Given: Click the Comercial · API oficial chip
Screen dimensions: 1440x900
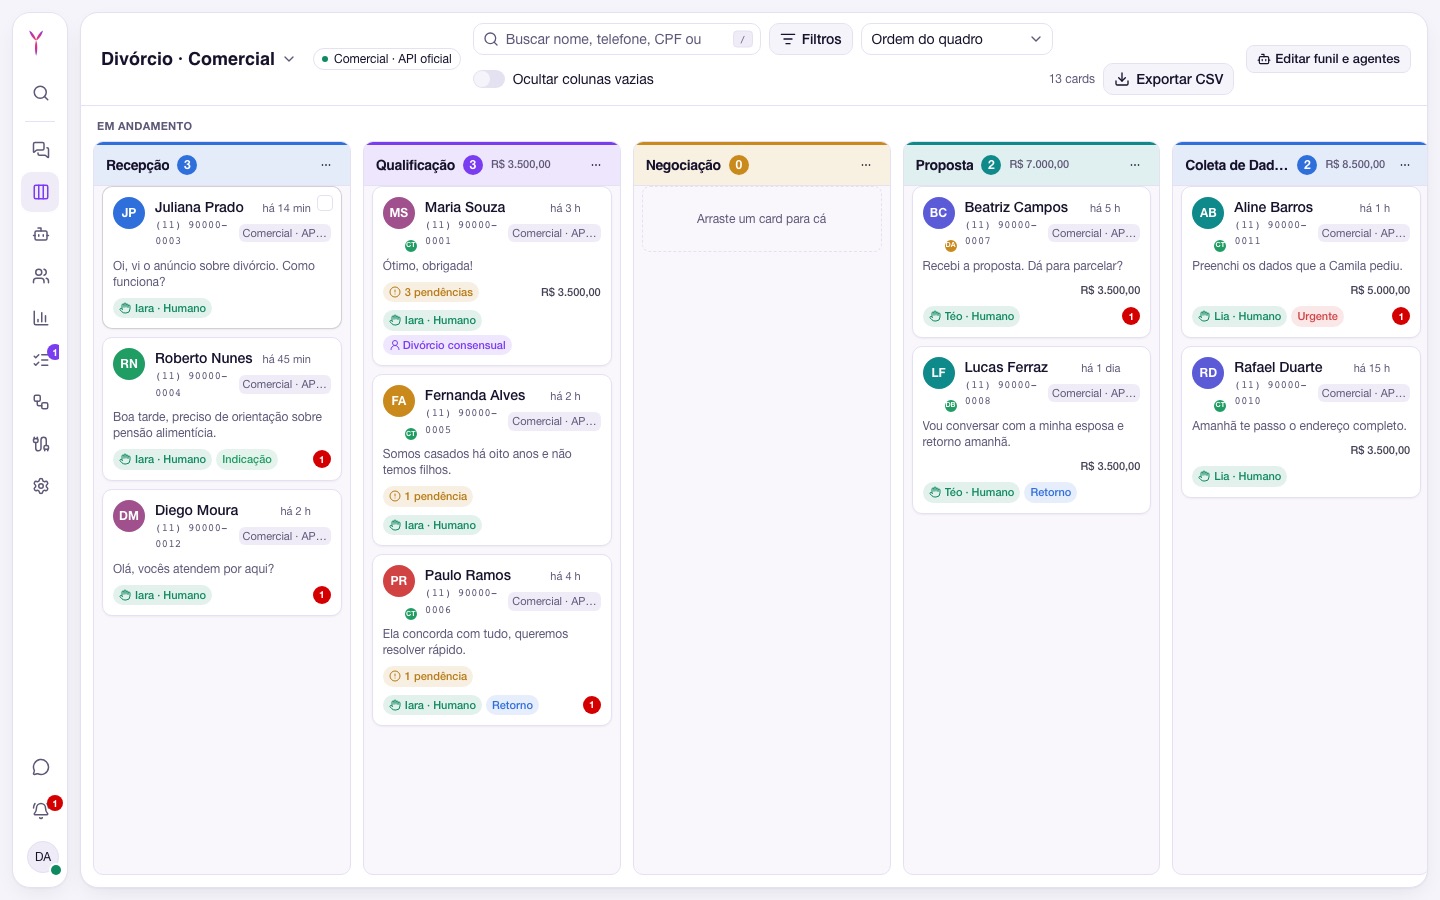Looking at the screenshot, I should pyautogui.click(x=387, y=59).
